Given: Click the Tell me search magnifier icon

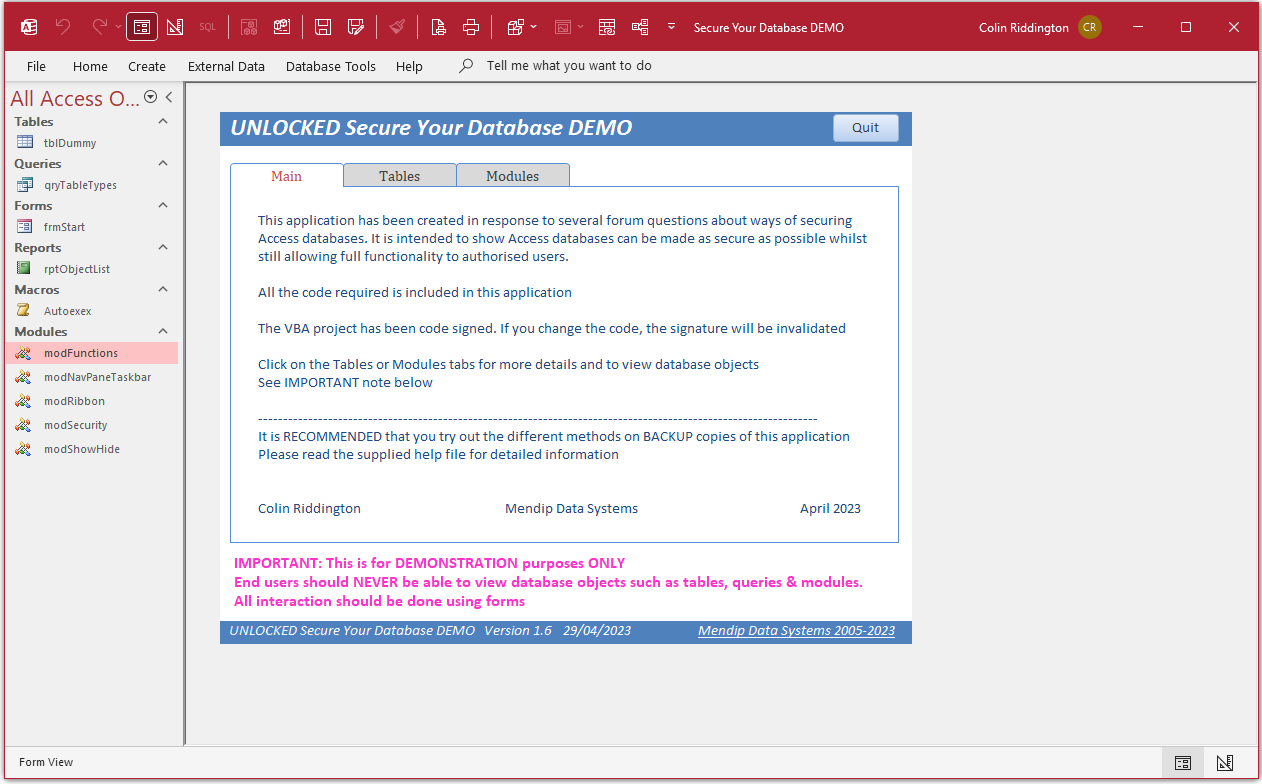Looking at the screenshot, I should [x=466, y=66].
